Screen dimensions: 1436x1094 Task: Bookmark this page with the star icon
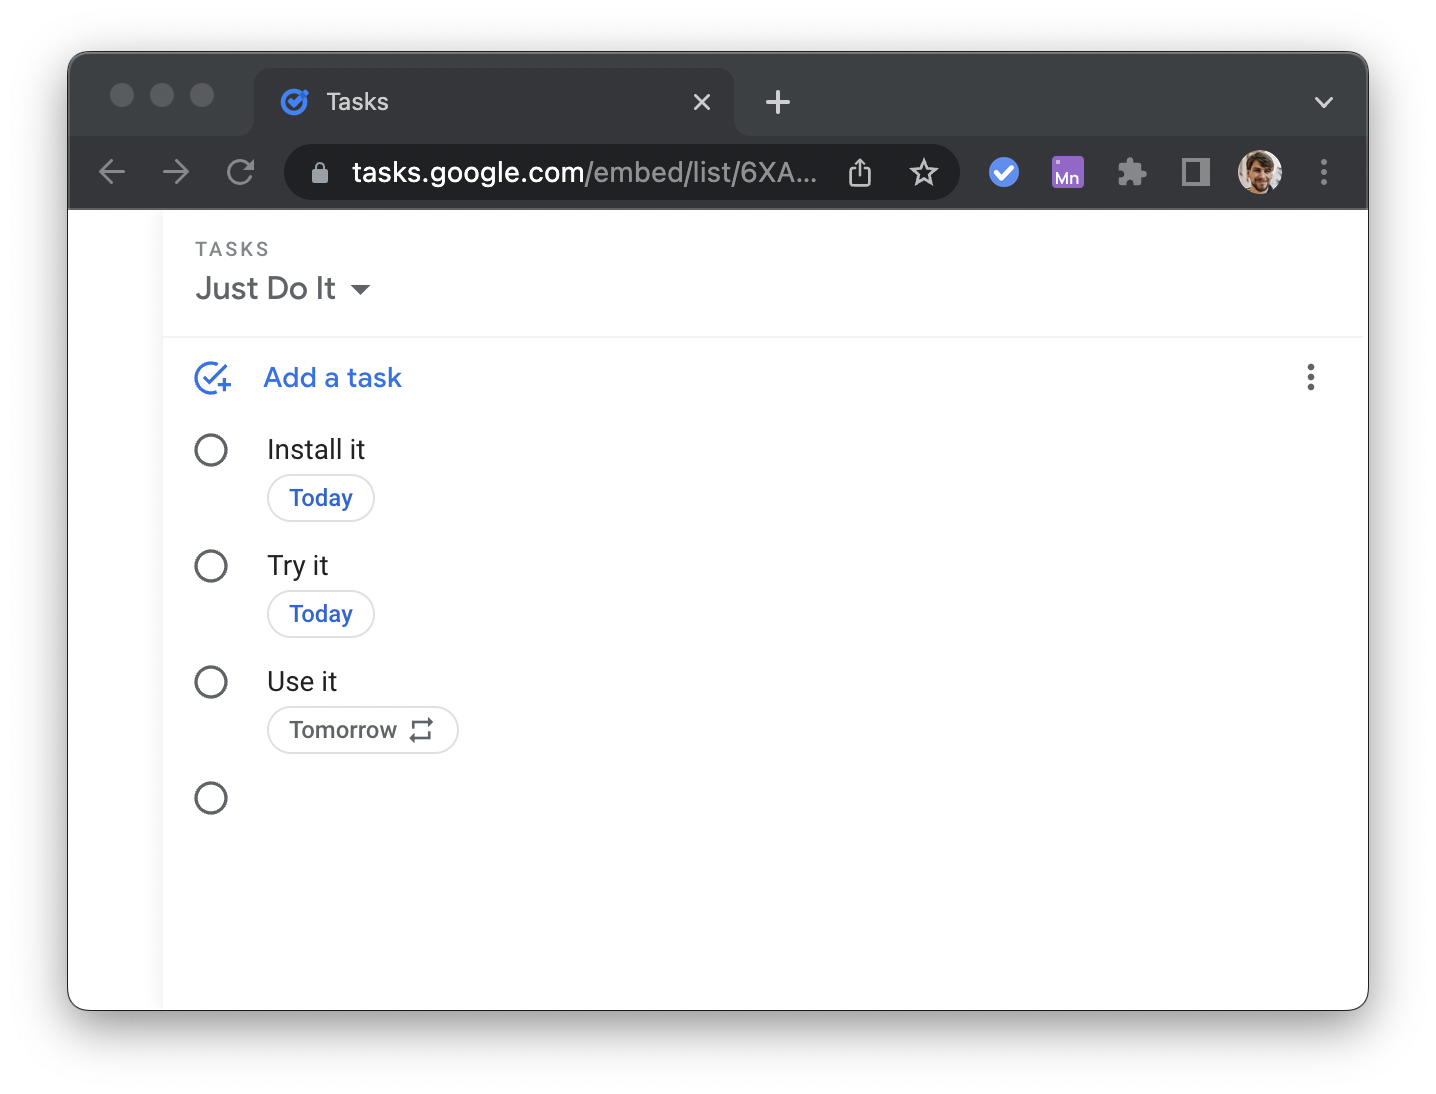point(923,172)
